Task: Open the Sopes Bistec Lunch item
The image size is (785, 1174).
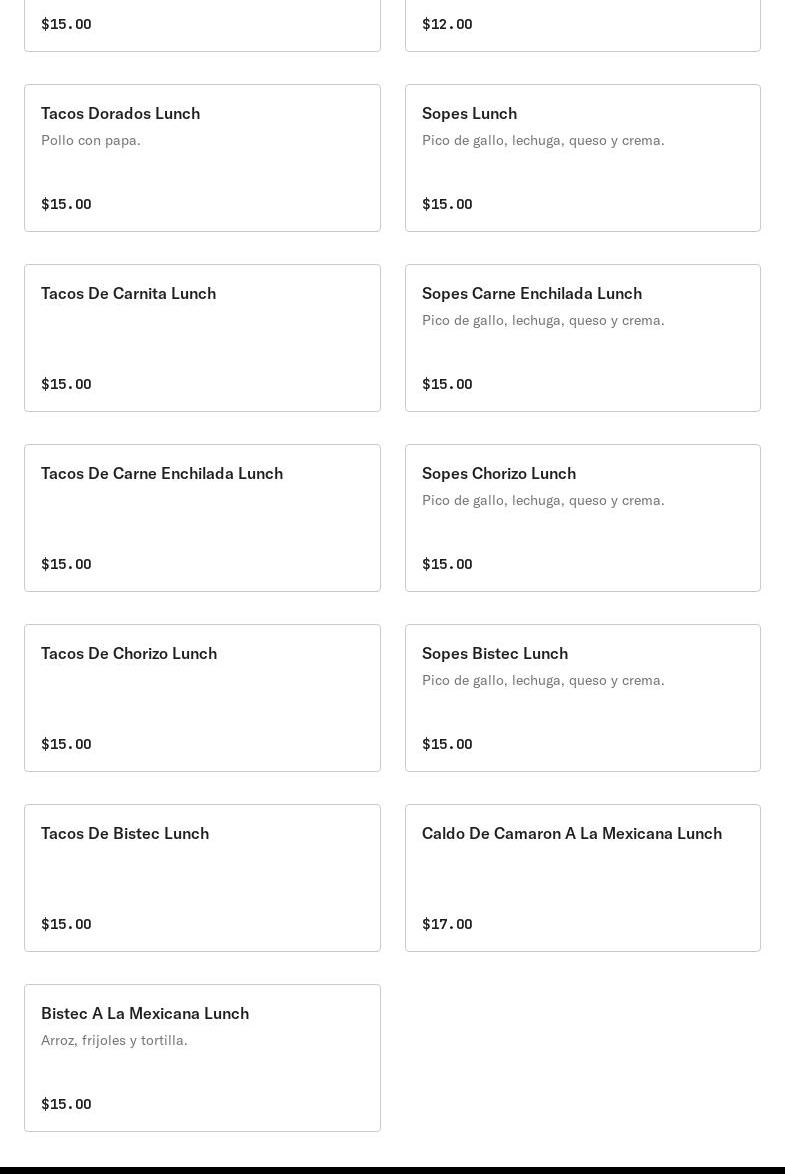Action: [x=582, y=698]
